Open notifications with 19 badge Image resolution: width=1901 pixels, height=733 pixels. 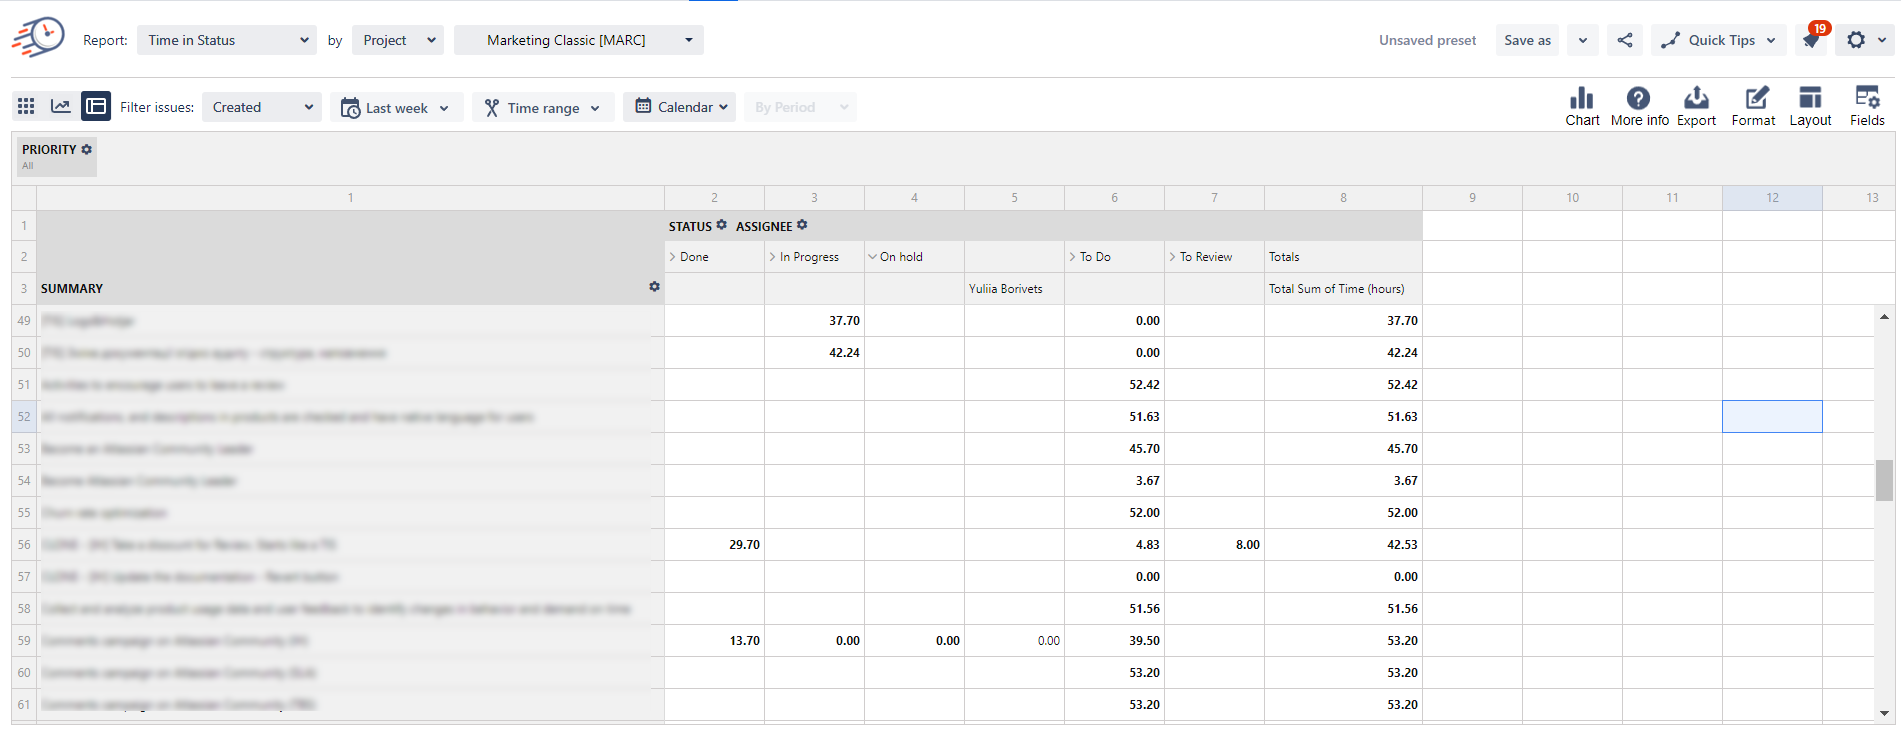click(x=1811, y=40)
